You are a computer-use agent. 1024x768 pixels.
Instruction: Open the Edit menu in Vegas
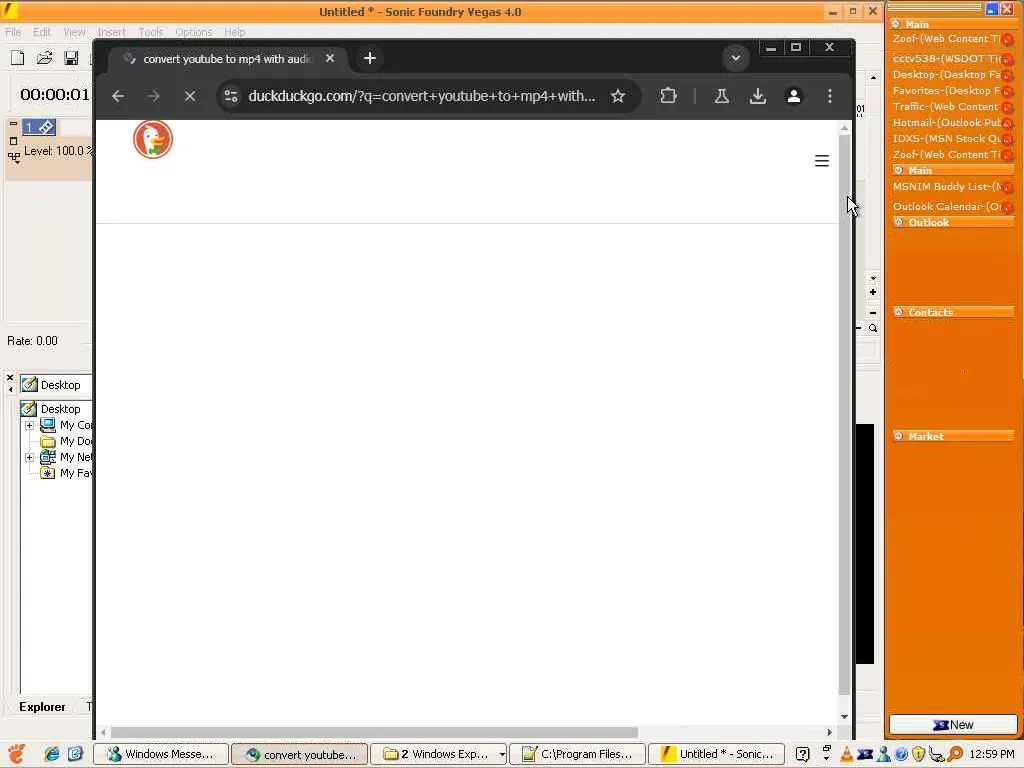42,31
